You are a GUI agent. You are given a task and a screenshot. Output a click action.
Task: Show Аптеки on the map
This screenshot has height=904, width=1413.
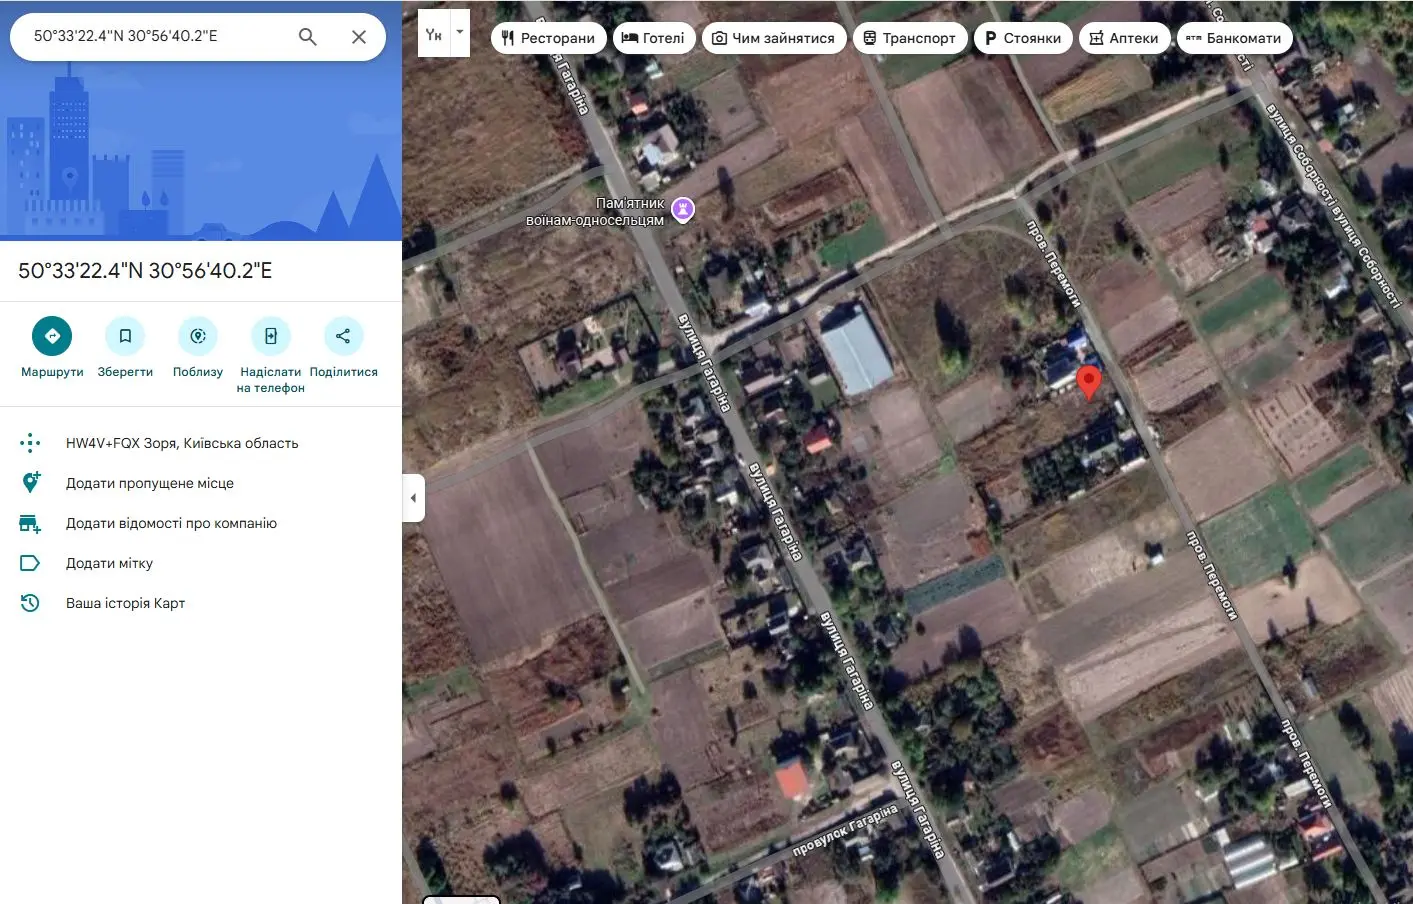[1124, 37]
